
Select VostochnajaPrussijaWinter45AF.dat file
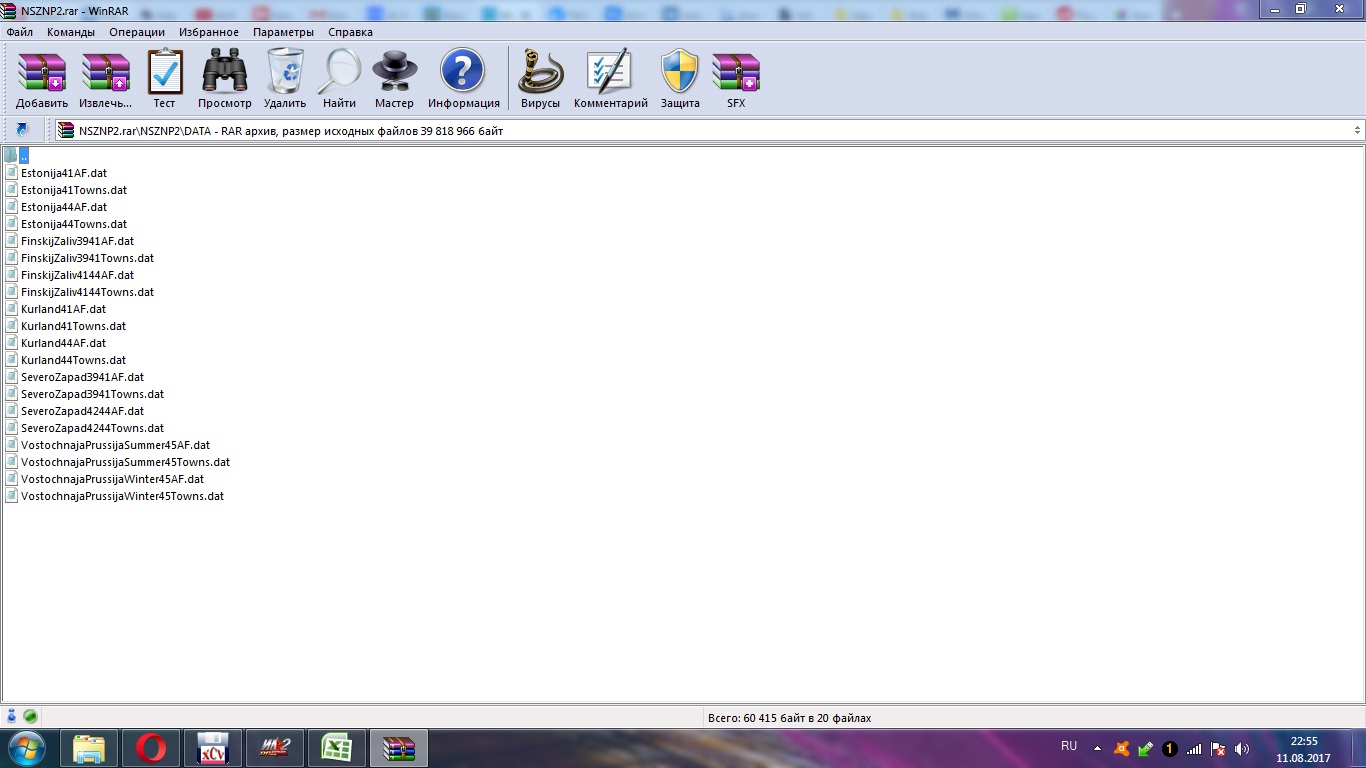[x=112, y=479]
